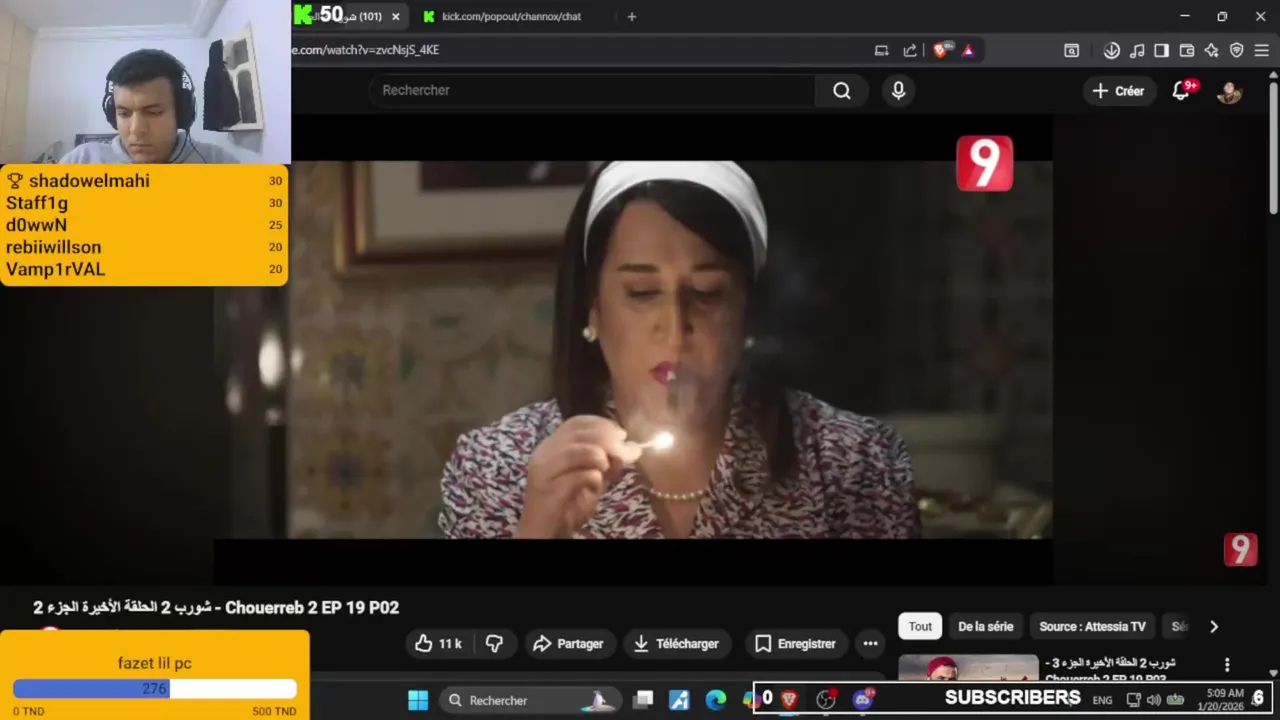The width and height of the screenshot is (1280, 720).
Task: Select the Tout filter chip
Action: pos(920,626)
